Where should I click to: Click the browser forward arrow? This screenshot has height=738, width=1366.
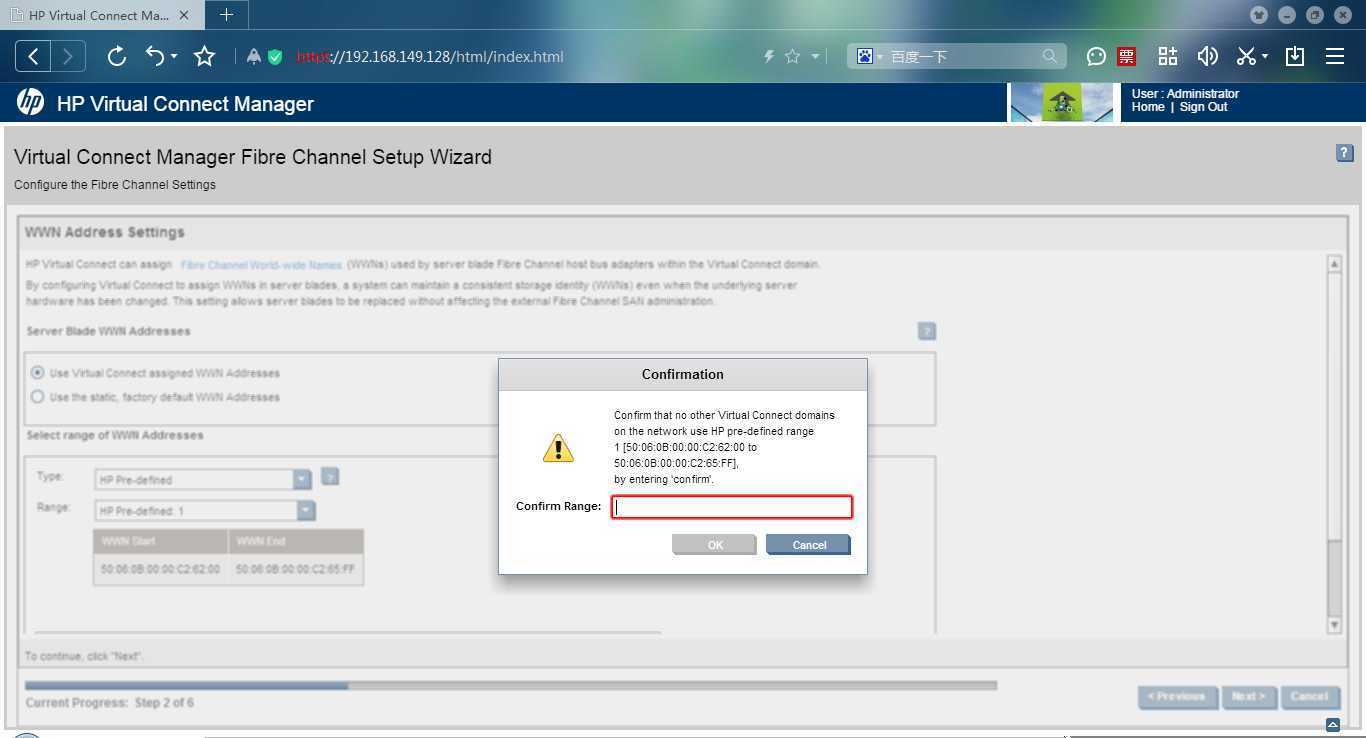point(68,56)
